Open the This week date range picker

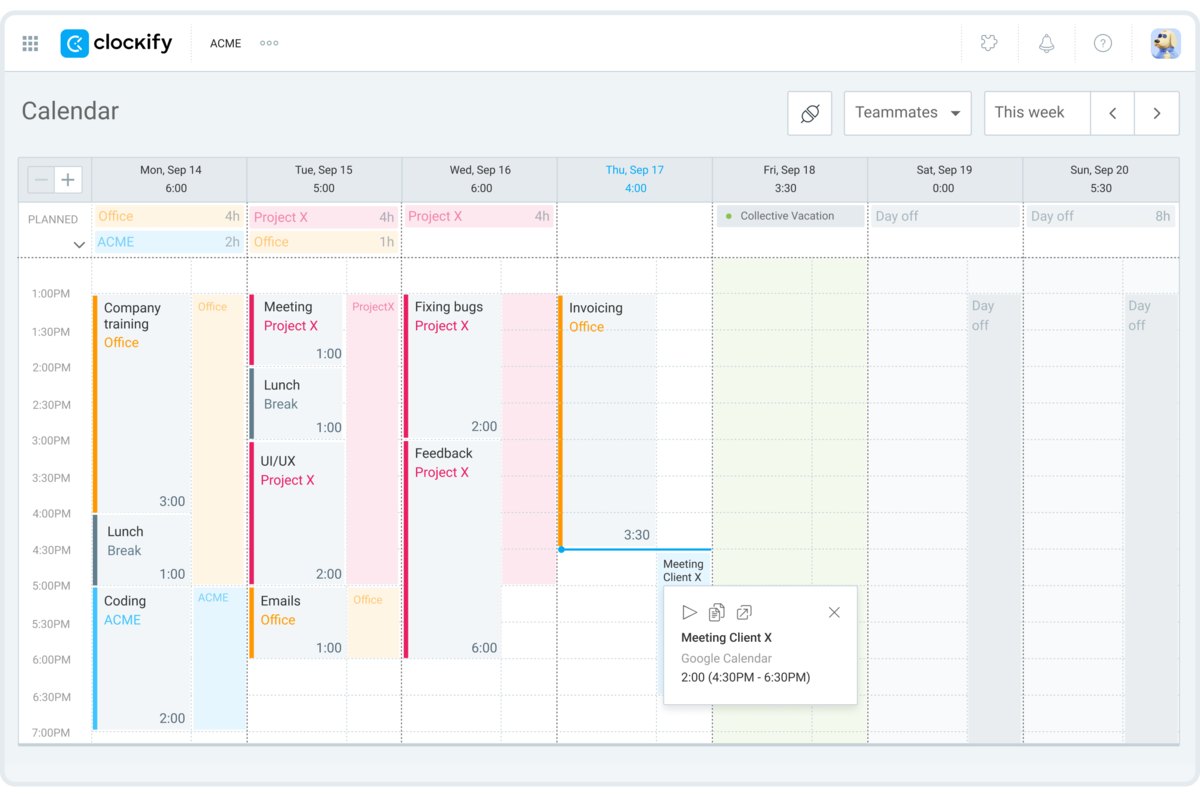(1036, 113)
